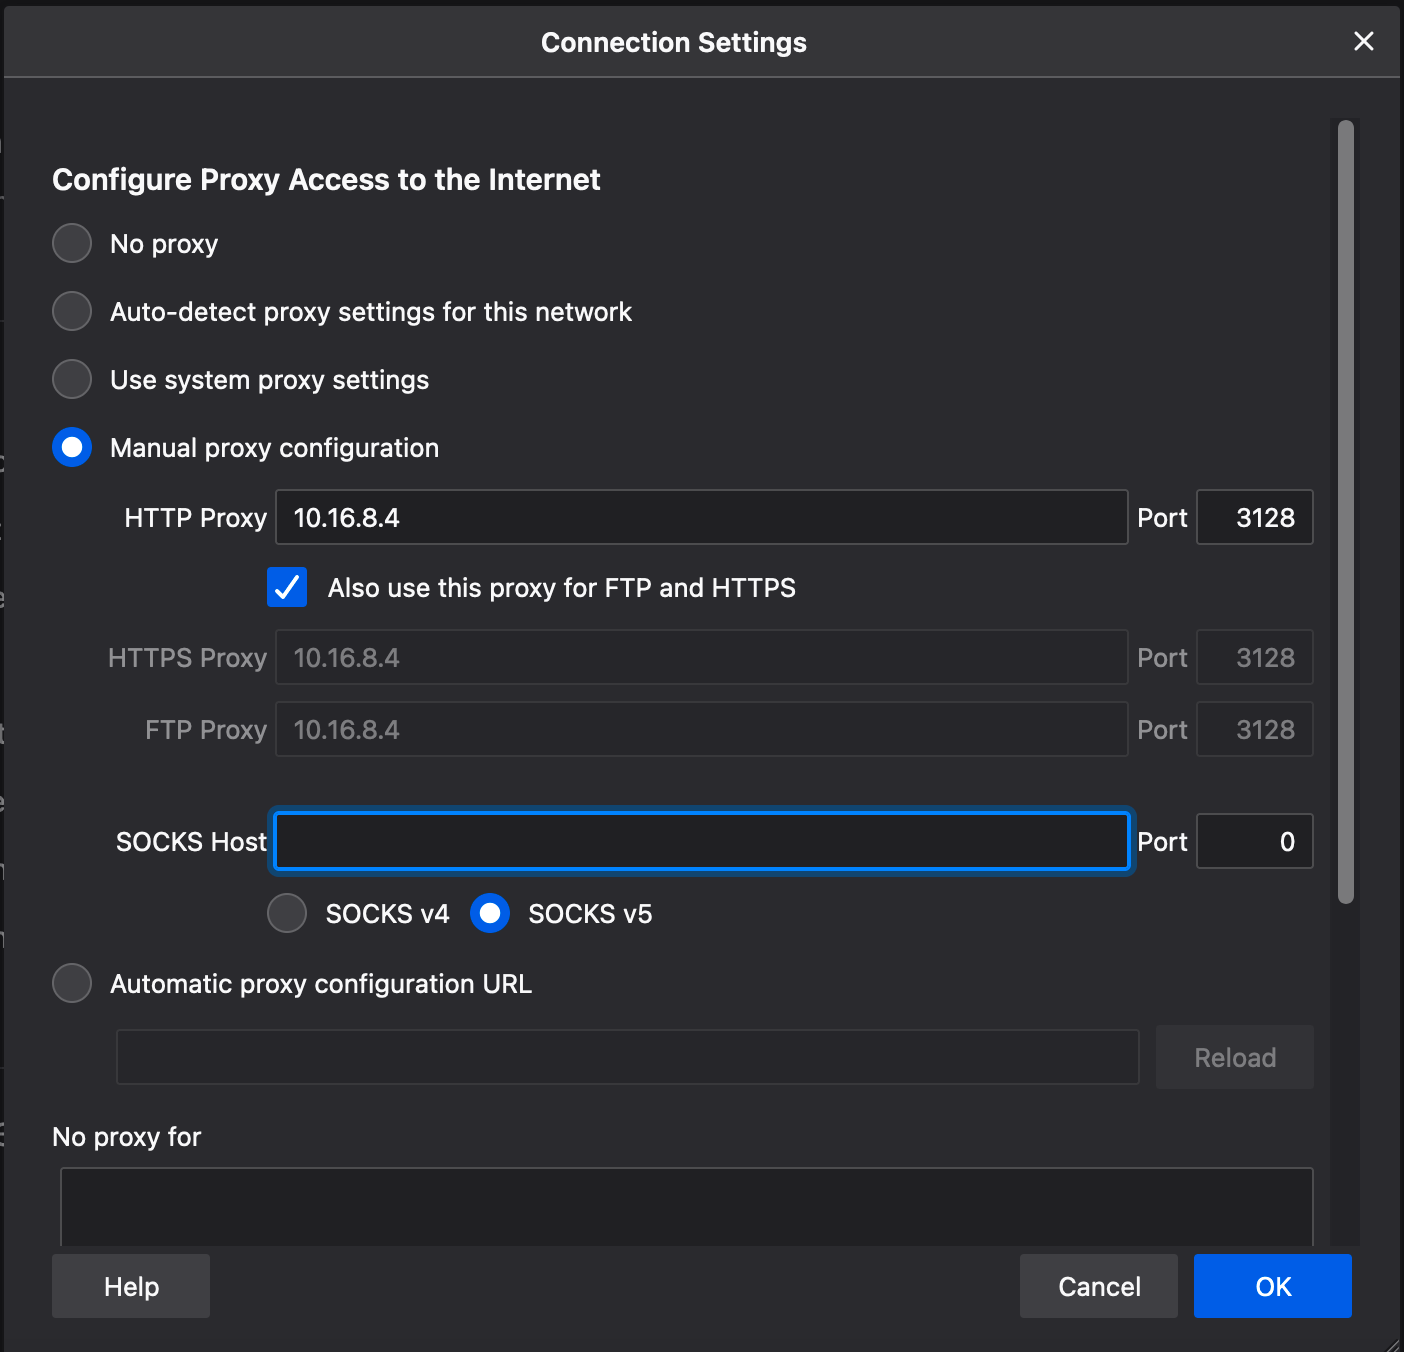Confirm settings with the OK button
Screen dimensions: 1404x1352
click(x=1272, y=1286)
